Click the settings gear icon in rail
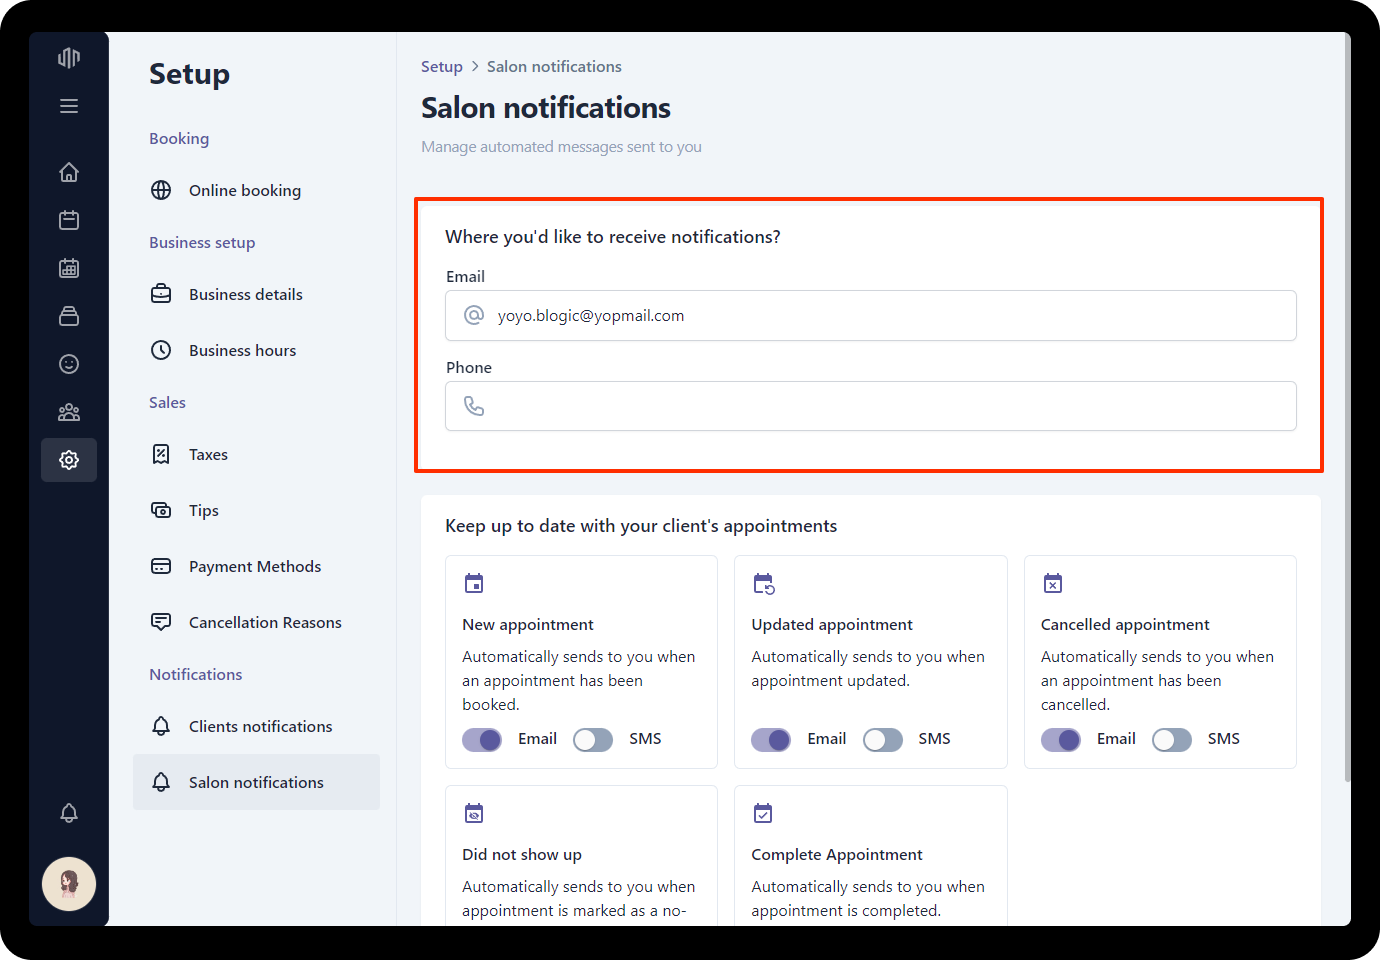The image size is (1380, 960). 69,460
